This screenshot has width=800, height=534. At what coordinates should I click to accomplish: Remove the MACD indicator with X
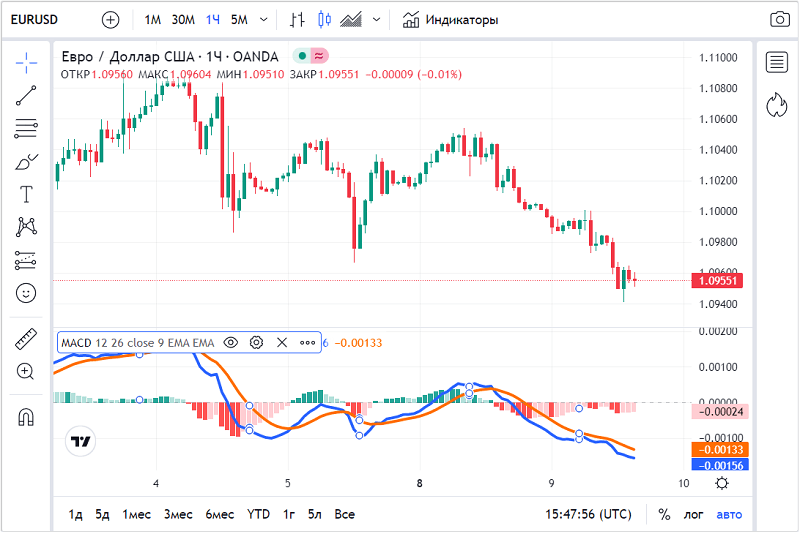point(282,343)
